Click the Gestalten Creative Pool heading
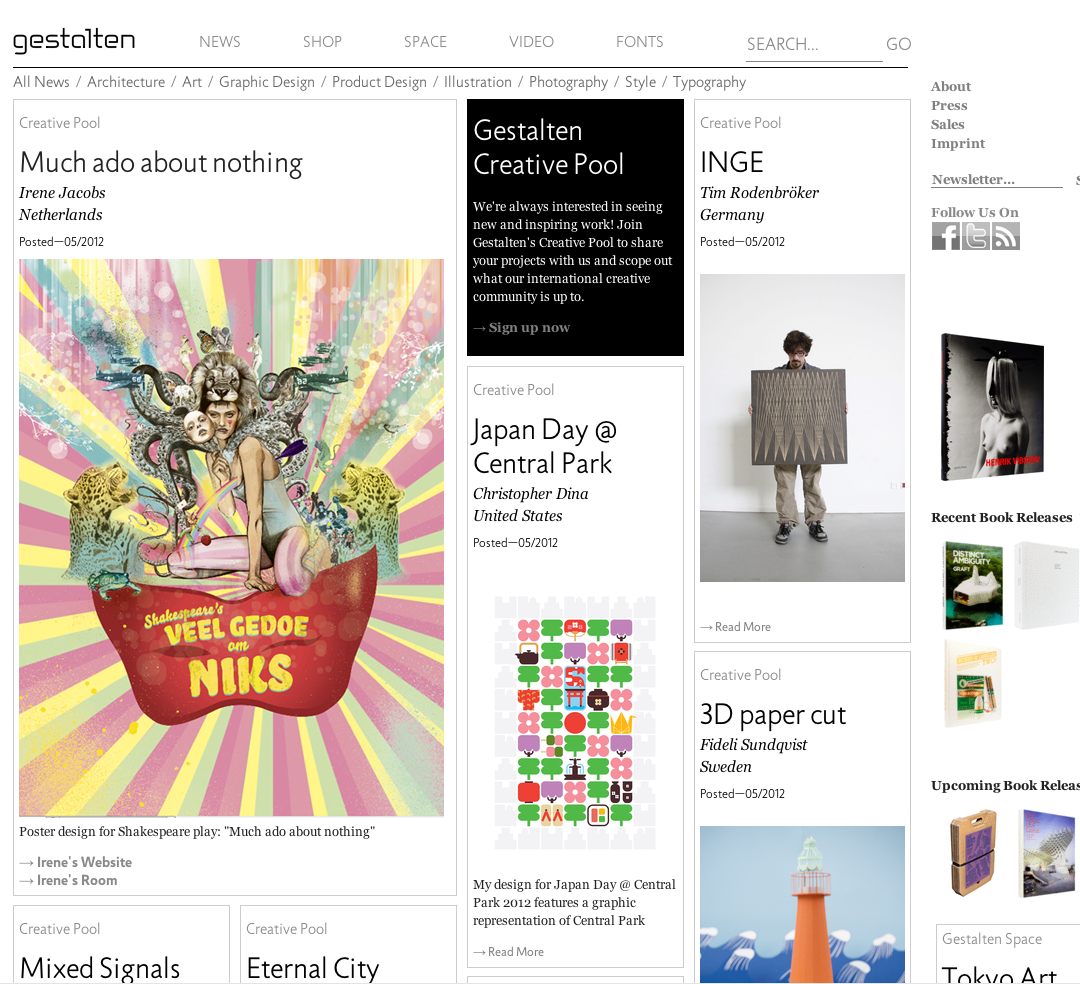Image resolution: width=1080 pixels, height=984 pixels. [548, 147]
